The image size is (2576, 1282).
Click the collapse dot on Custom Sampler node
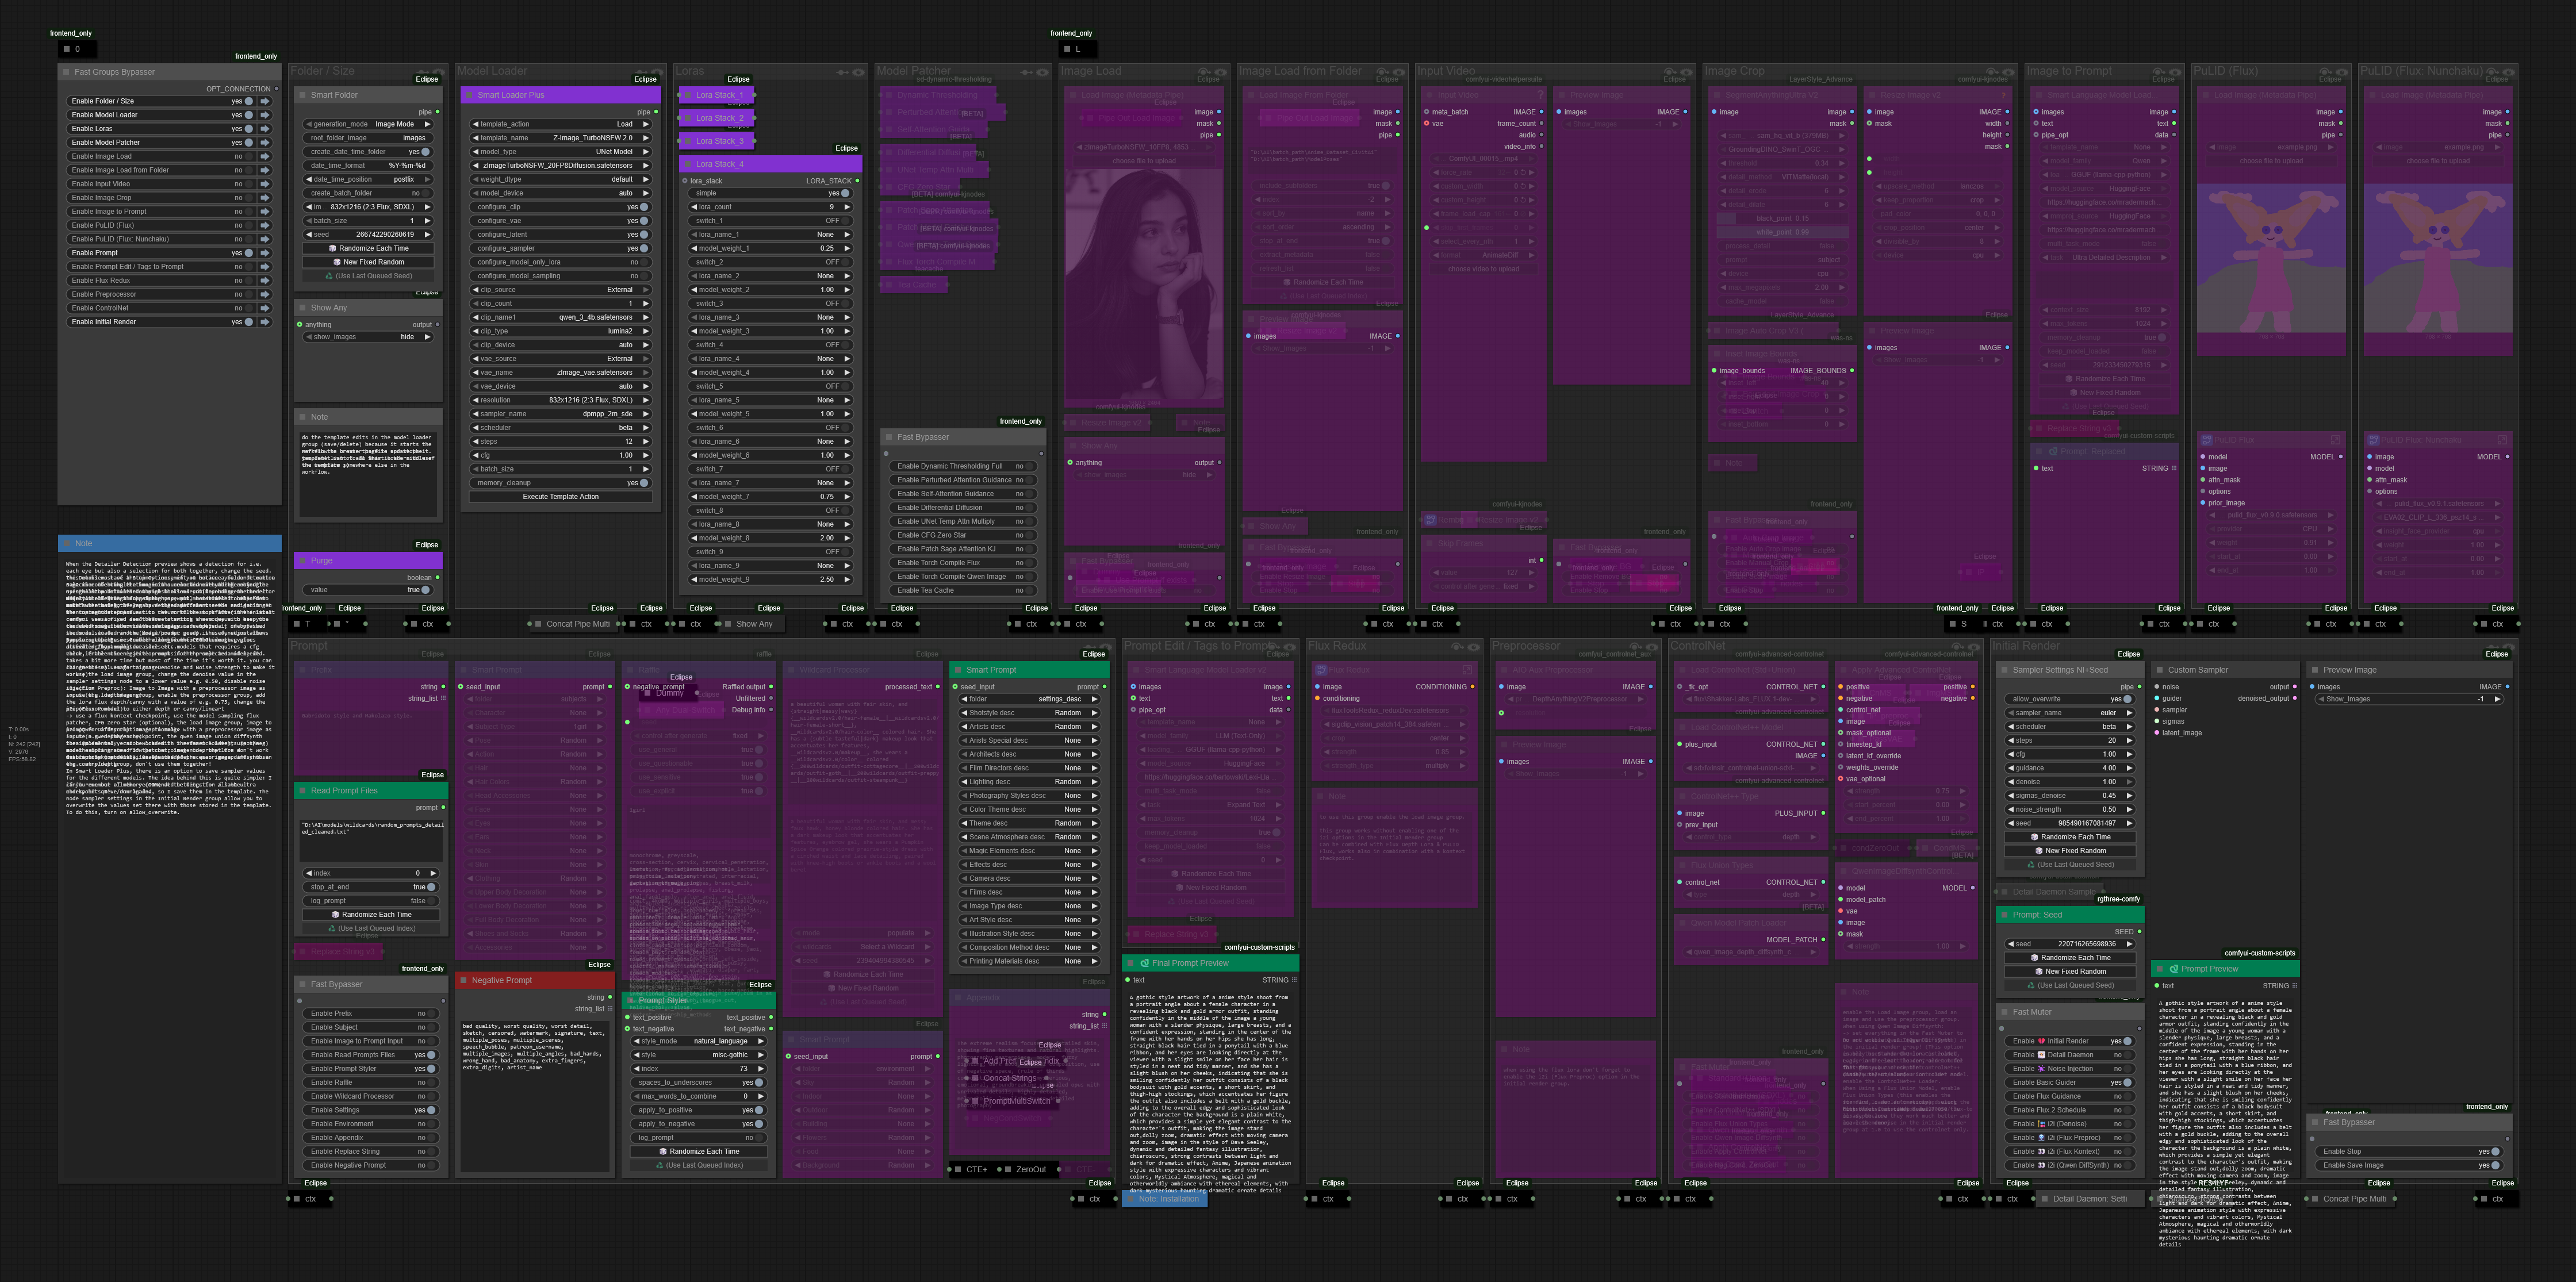click(x=2159, y=670)
